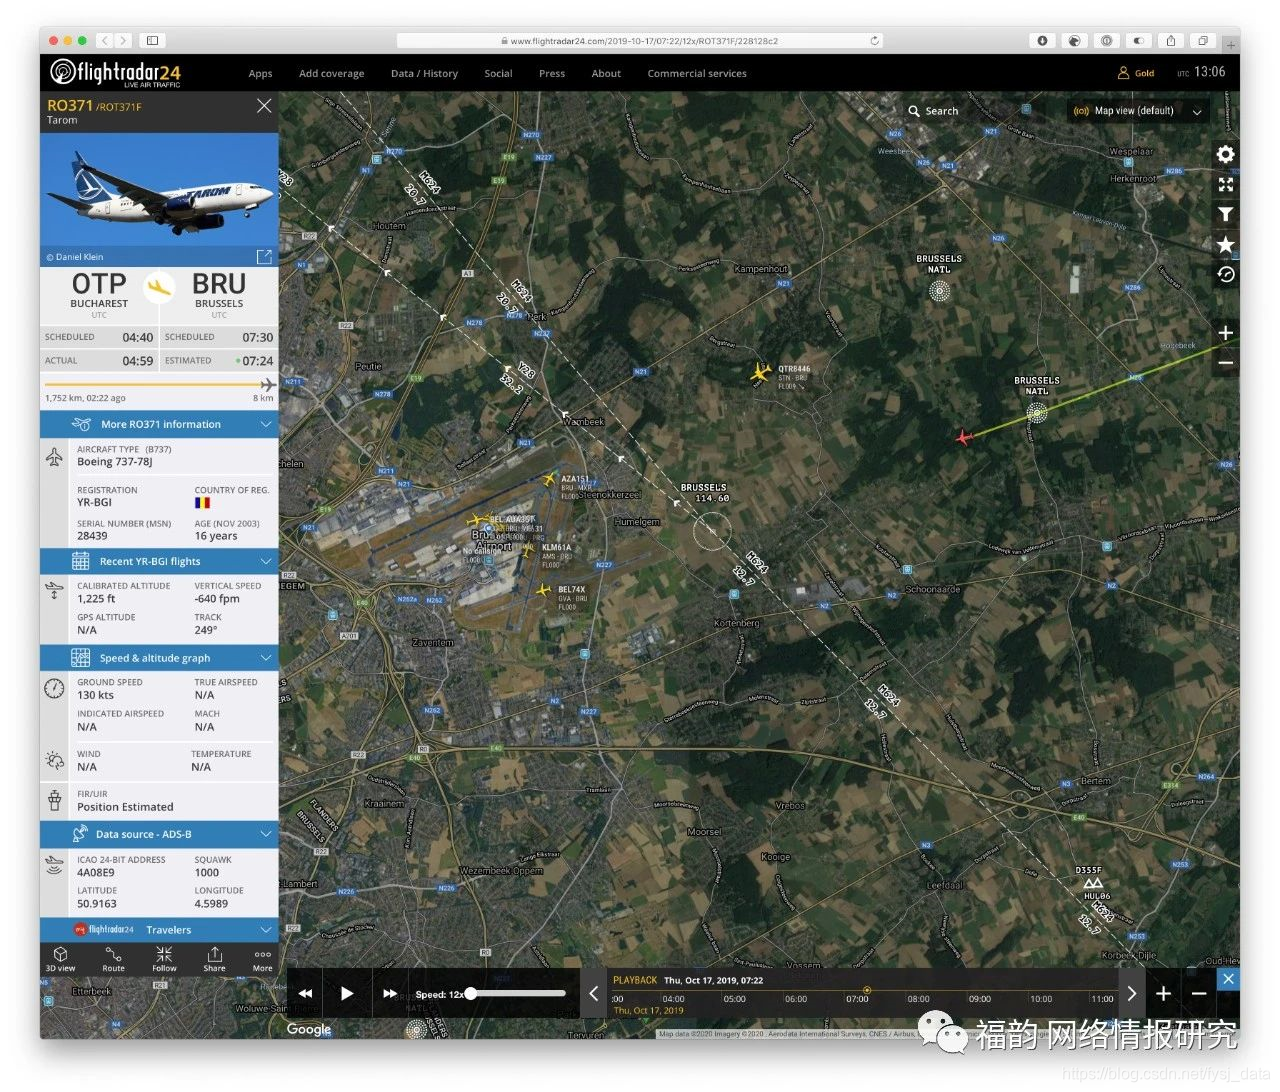1280x1092 pixels.
Task: Open browser share button
Action: click(x=1170, y=41)
